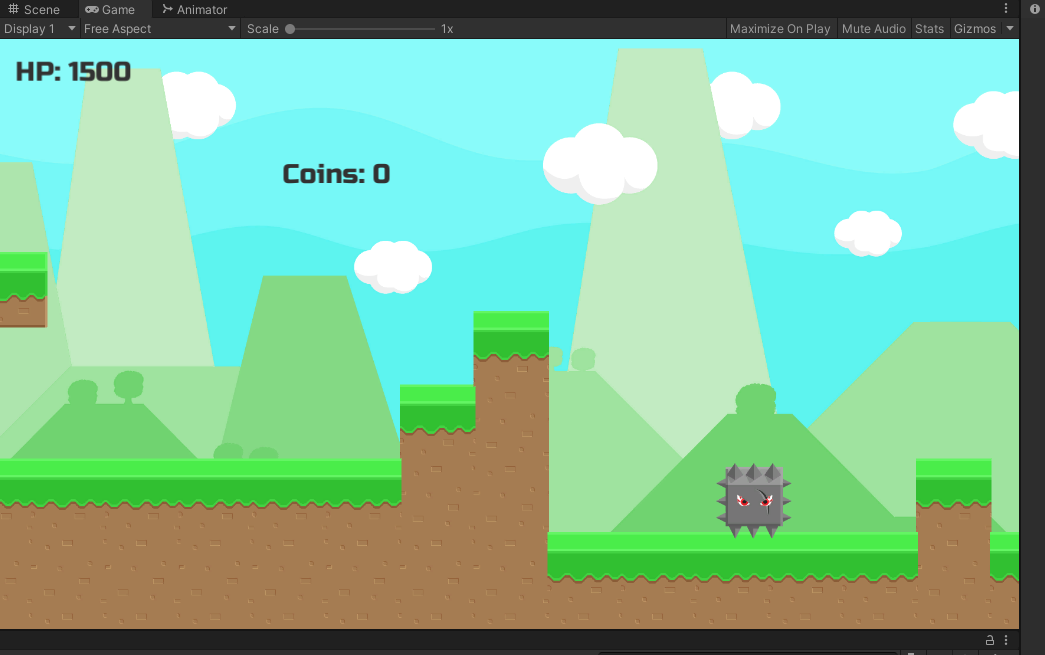Click the info icon in right panel
This screenshot has width=1045, height=655.
[x=1035, y=9]
